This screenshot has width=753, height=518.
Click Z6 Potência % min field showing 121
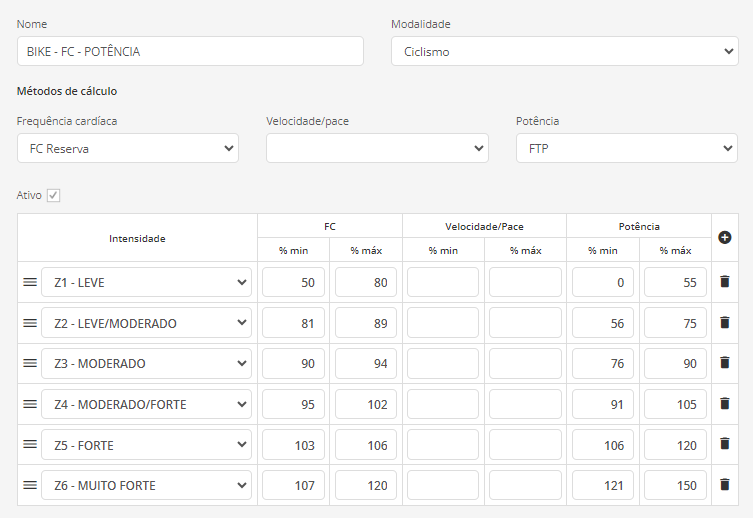tap(603, 485)
